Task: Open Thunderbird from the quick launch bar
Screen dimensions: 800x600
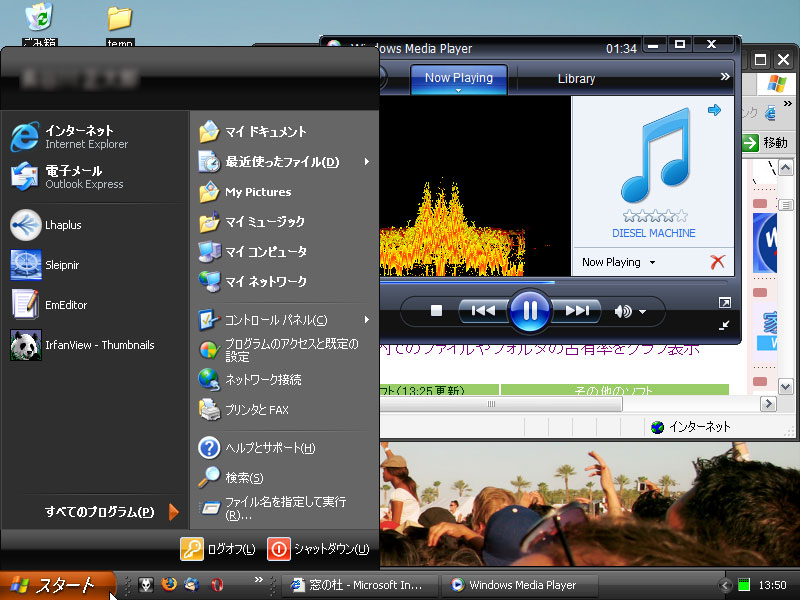Action: (x=190, y=584)
